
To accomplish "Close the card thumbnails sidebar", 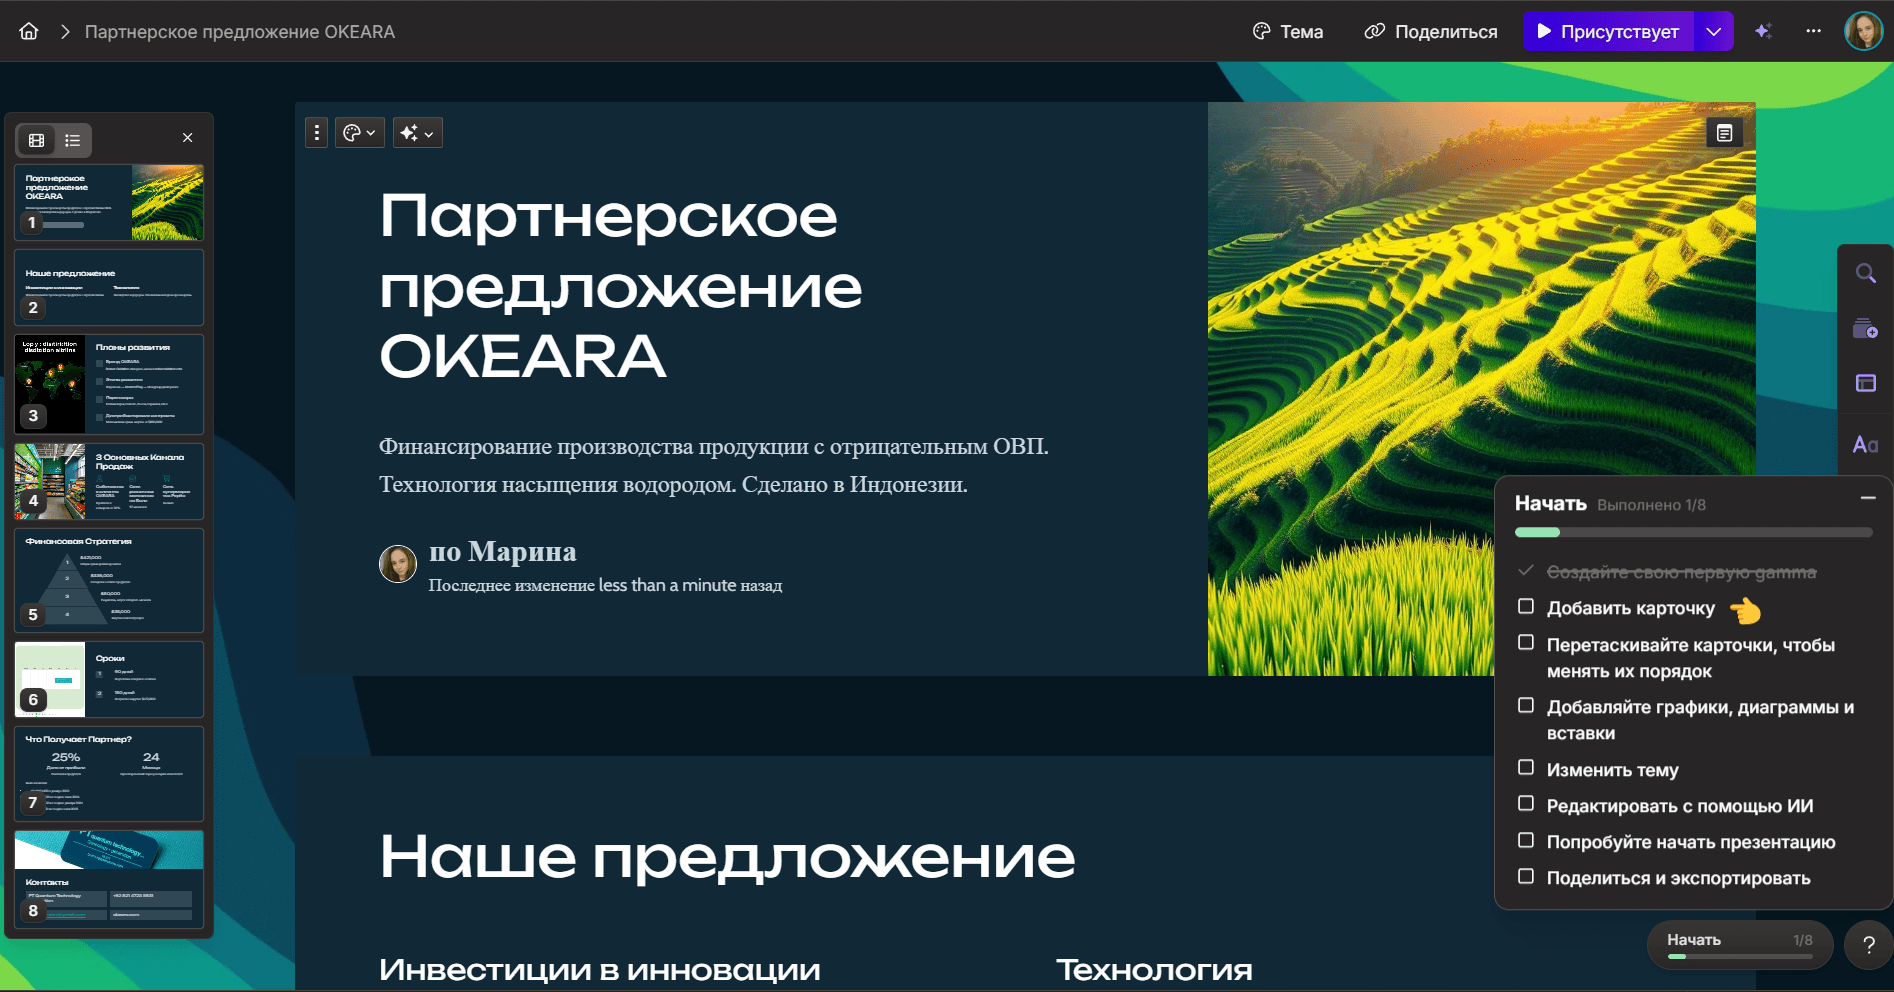I will pyautogui.click(x=188, y=138).
